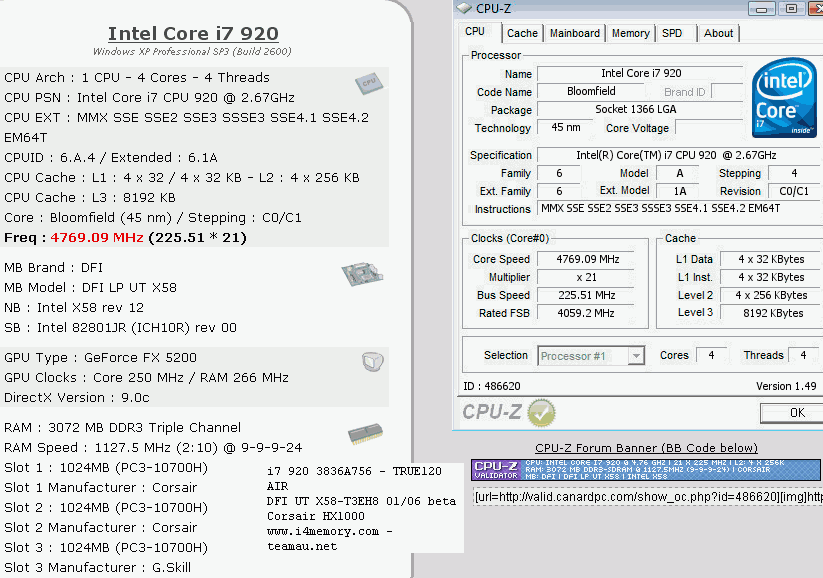The width and height of the screenshot is (823, 578).
Task: Click the RAM Speed : 1127.5 MHz line
Action: pos(153,448)
